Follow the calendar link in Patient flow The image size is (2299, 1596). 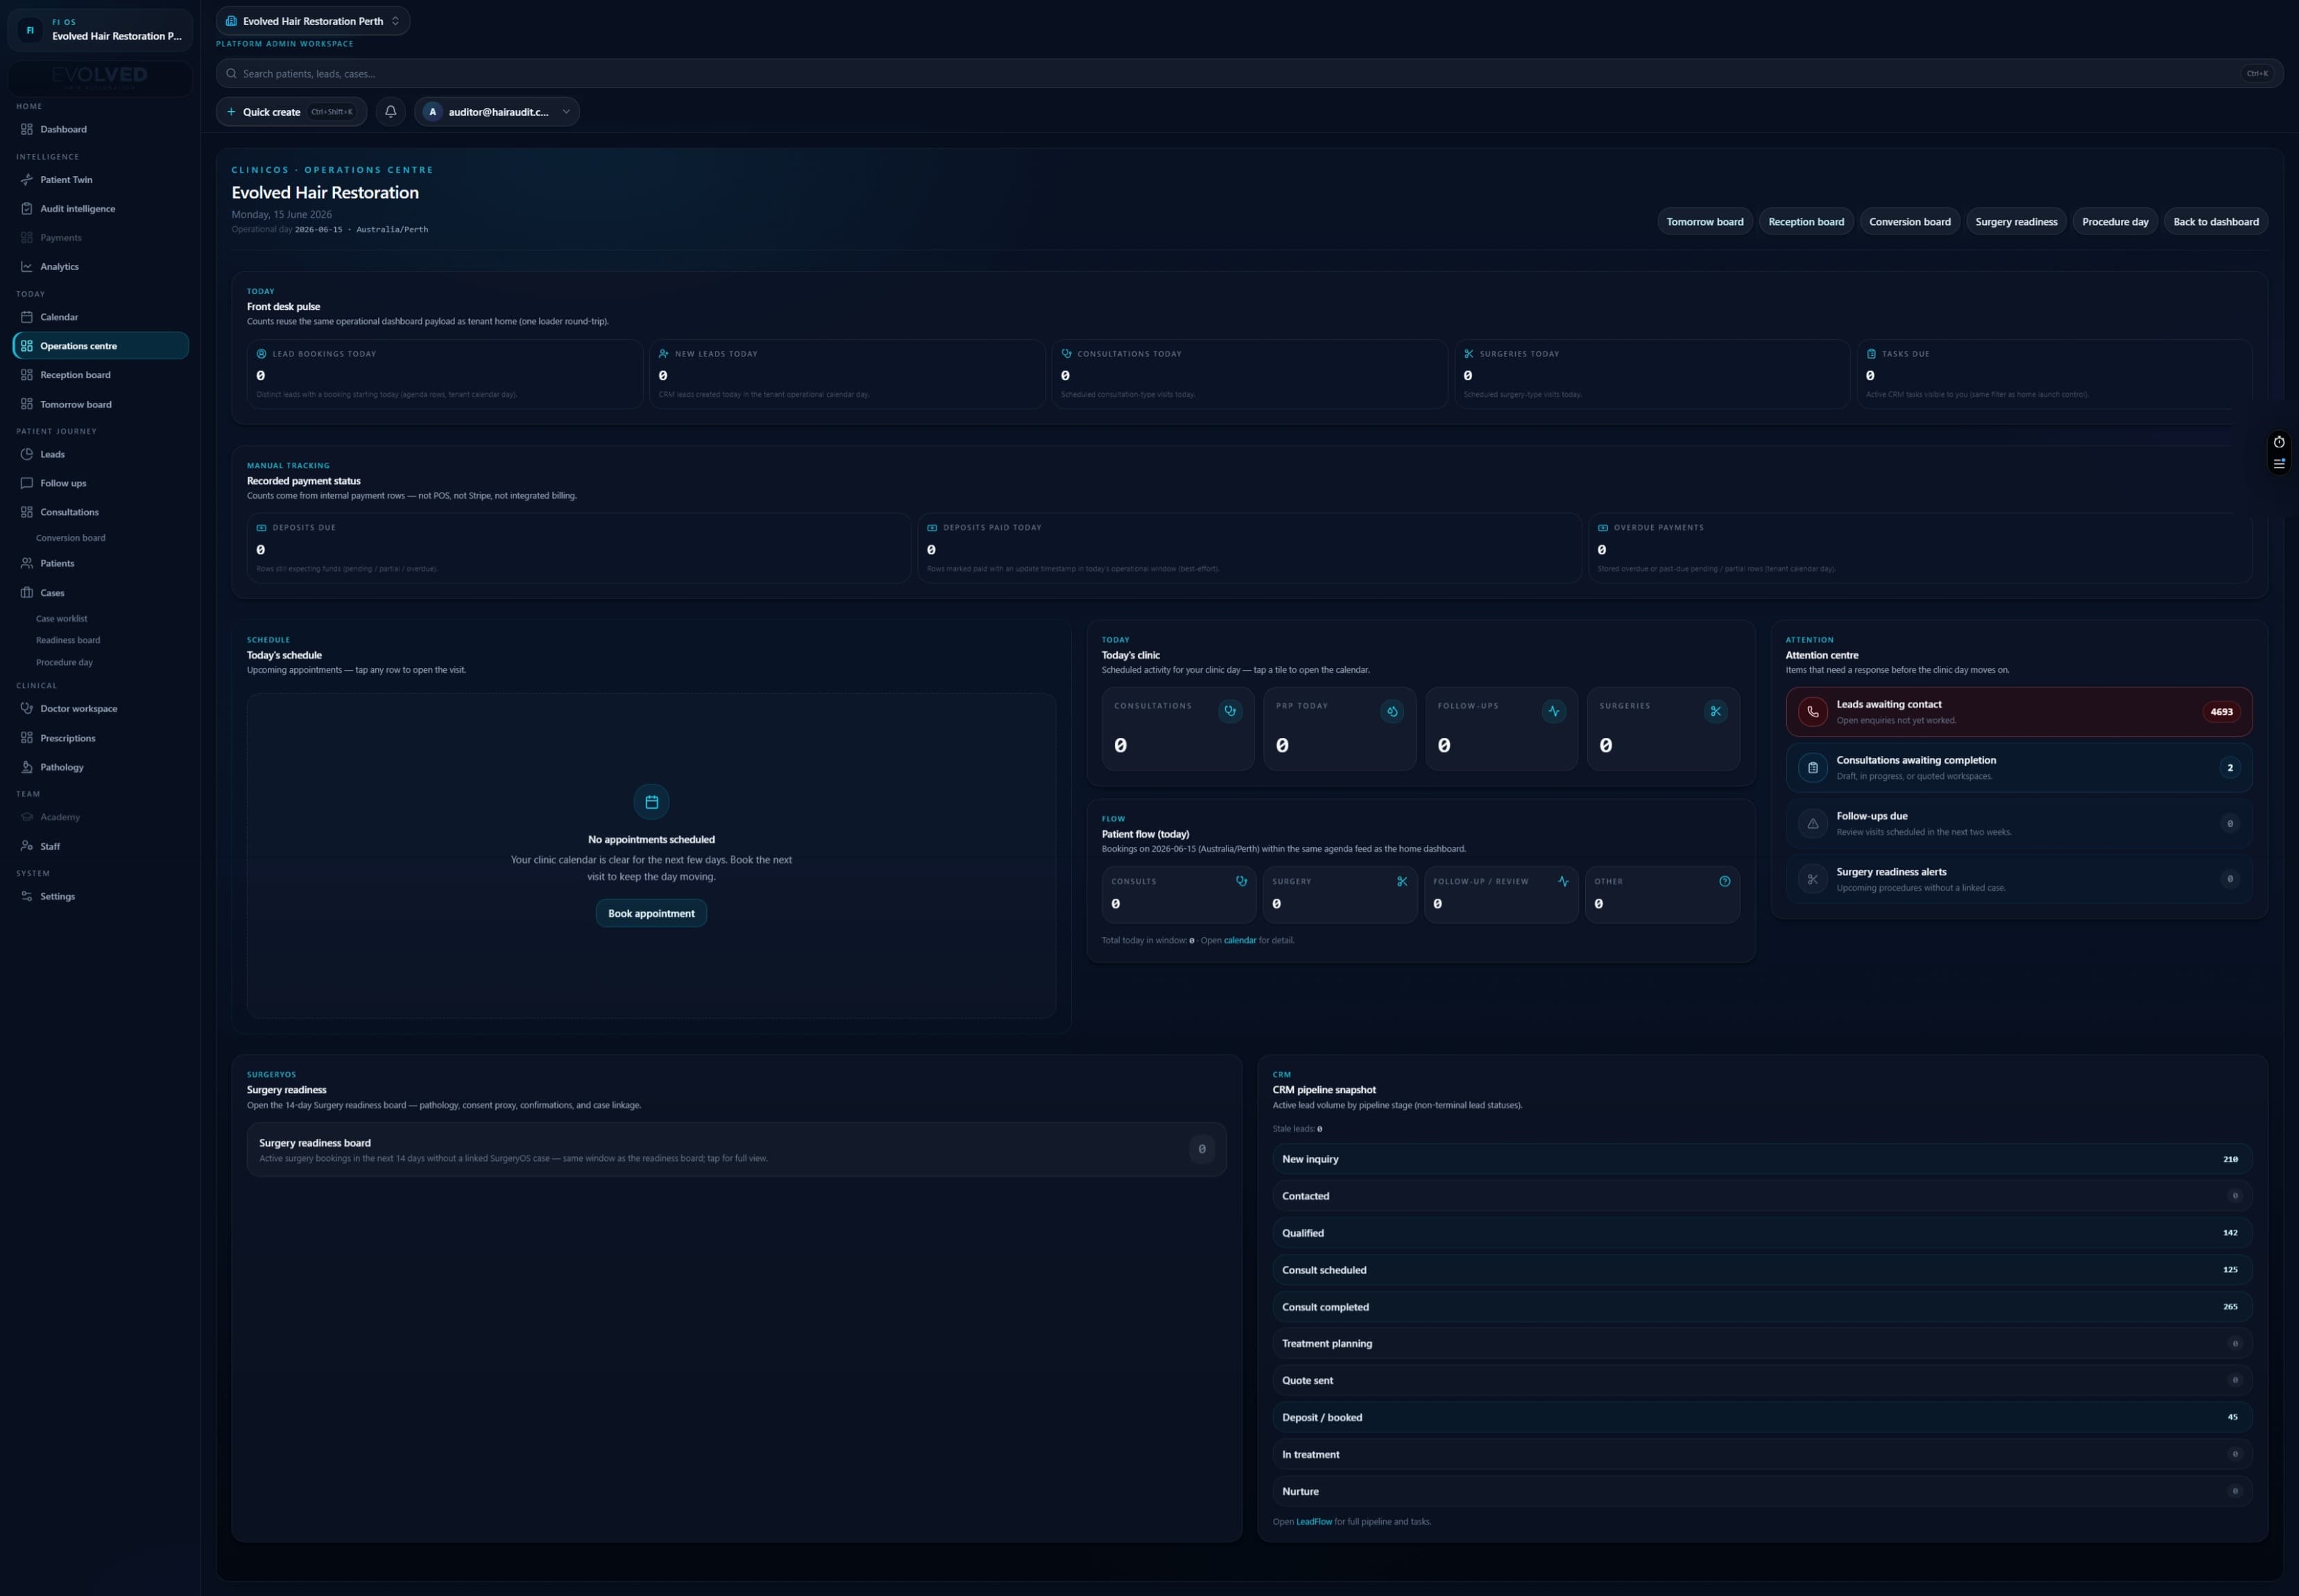pos(1240,941)
